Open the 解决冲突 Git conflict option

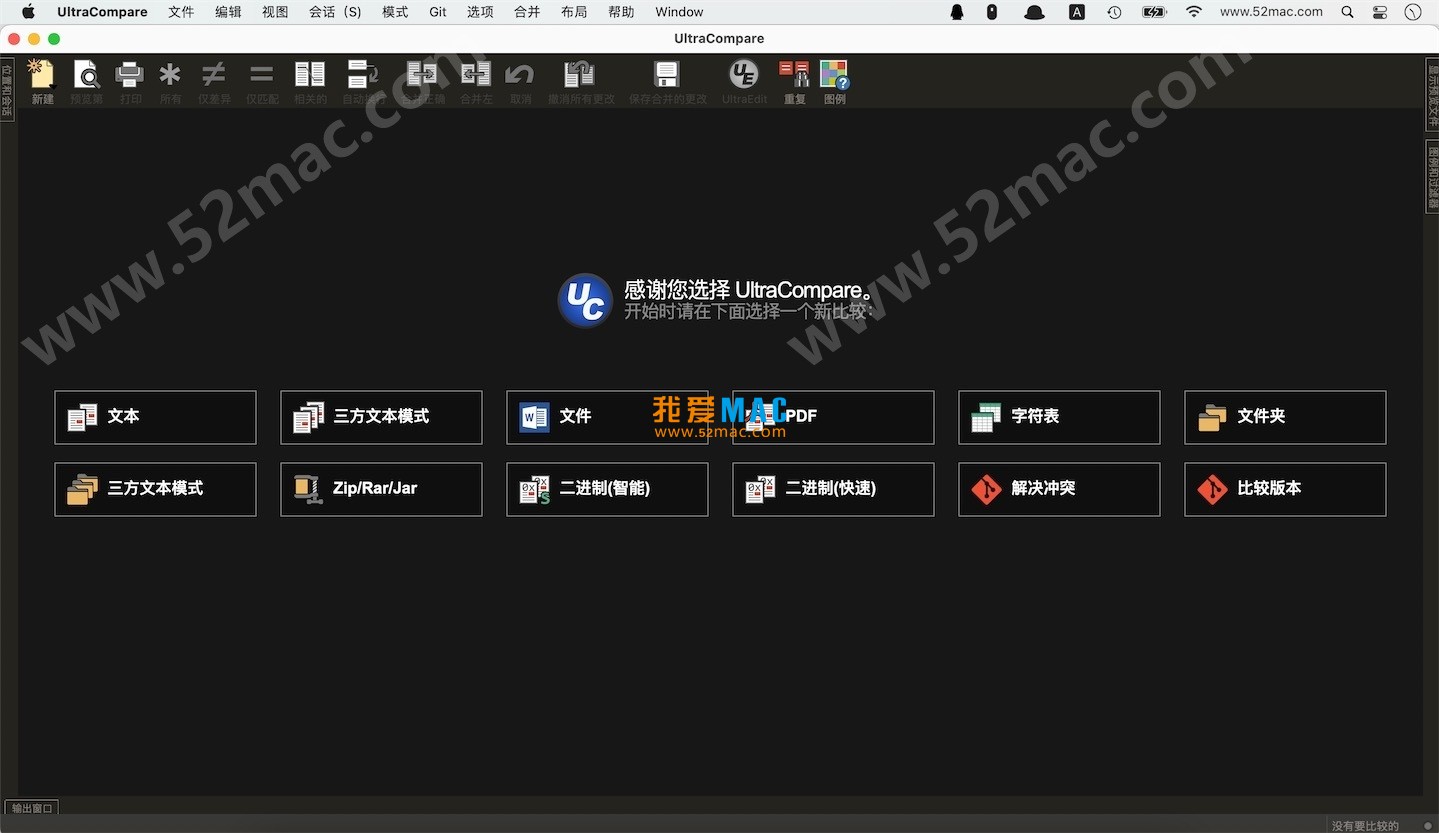coord(1059,489)
